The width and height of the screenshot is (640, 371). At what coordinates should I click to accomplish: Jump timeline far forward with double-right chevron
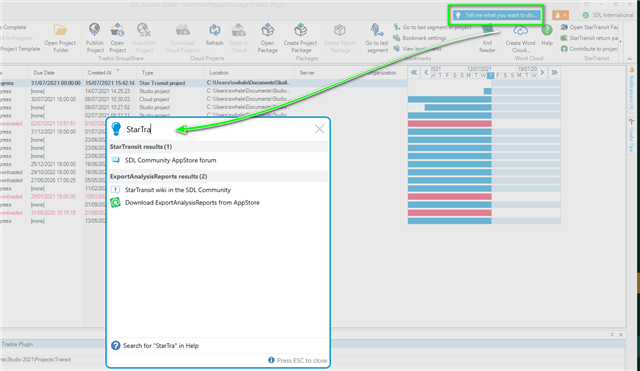pos(554,72)
